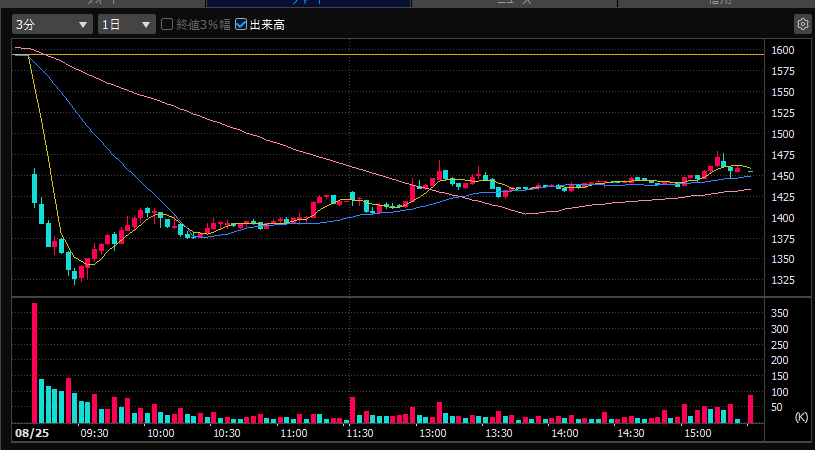Image resolution: width=815 pixels, height=450 pixels.
Task: Click the lowest candlestick near 1325
Action: point(75,276)
